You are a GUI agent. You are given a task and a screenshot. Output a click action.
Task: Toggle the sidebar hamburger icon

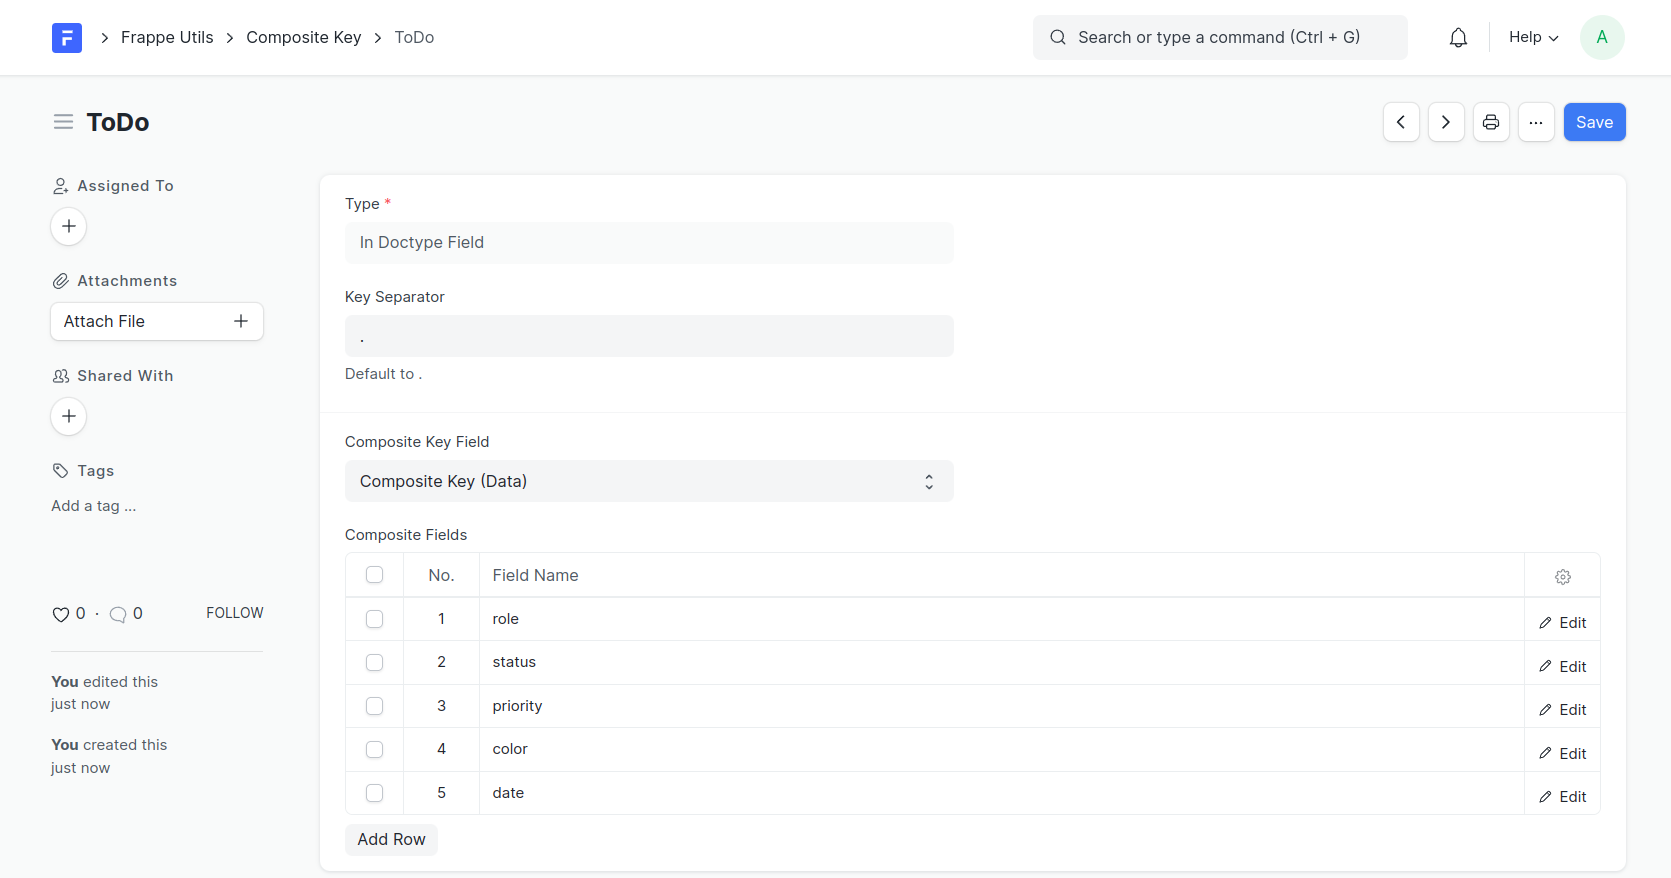point(63,122)
